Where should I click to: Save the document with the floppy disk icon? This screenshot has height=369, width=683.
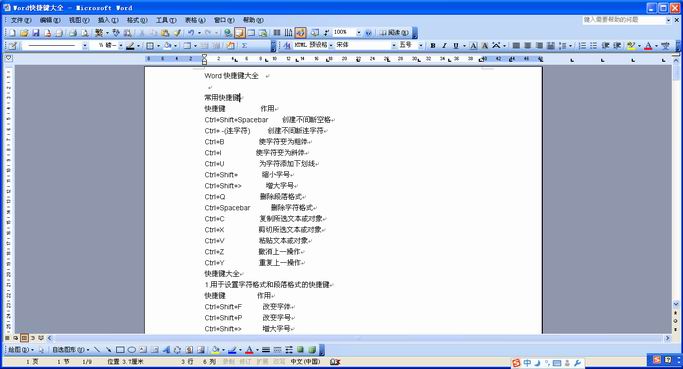point(36,33)
